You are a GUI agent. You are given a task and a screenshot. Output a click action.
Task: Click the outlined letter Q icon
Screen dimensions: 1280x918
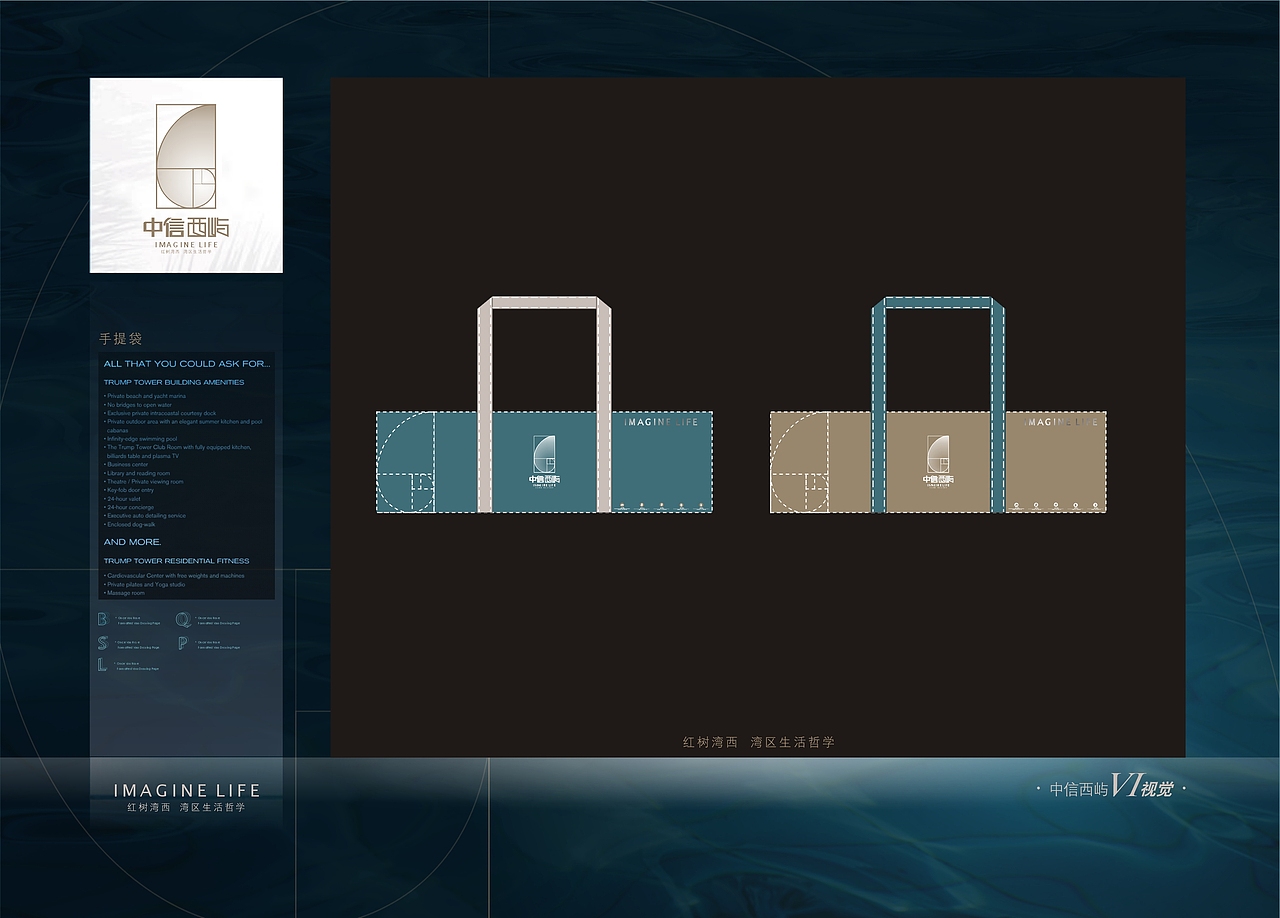point(183,620)
